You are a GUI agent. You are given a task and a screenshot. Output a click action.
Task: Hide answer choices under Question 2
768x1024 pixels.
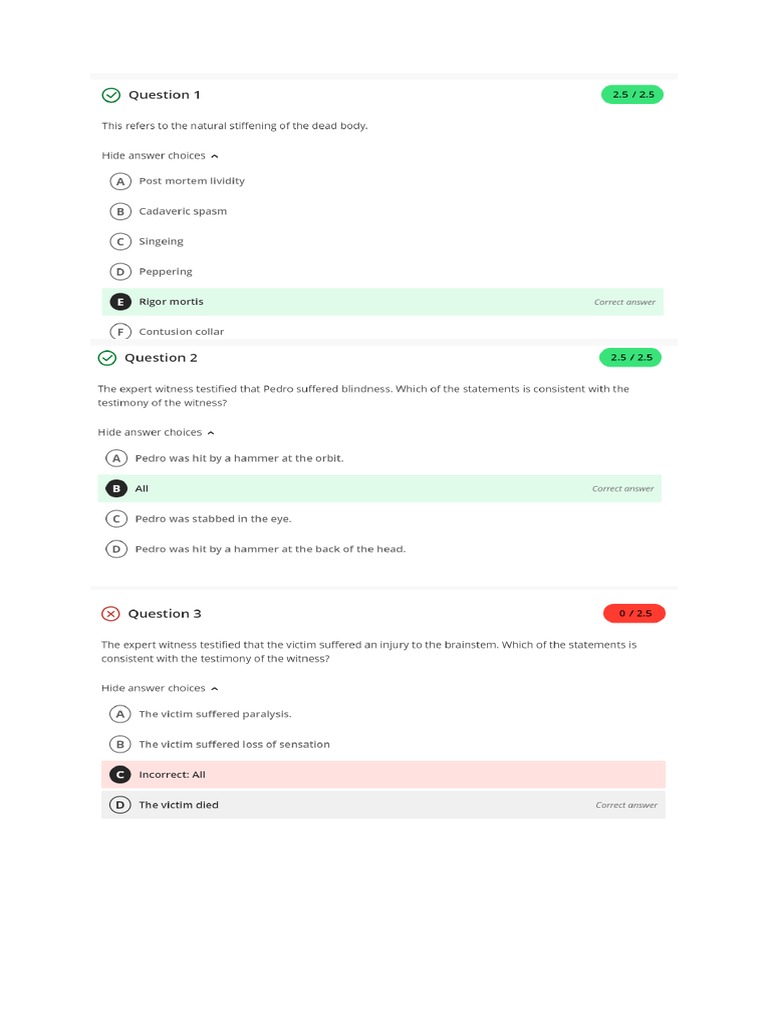coord(156,433)
